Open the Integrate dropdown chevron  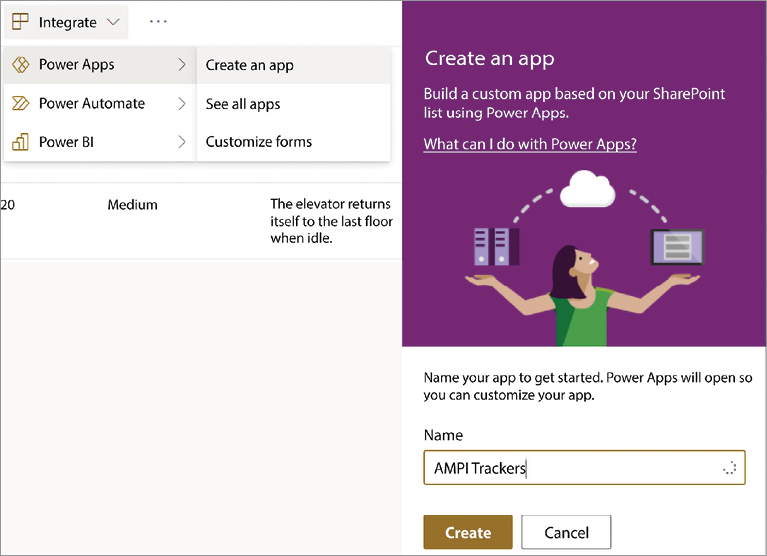113,22
